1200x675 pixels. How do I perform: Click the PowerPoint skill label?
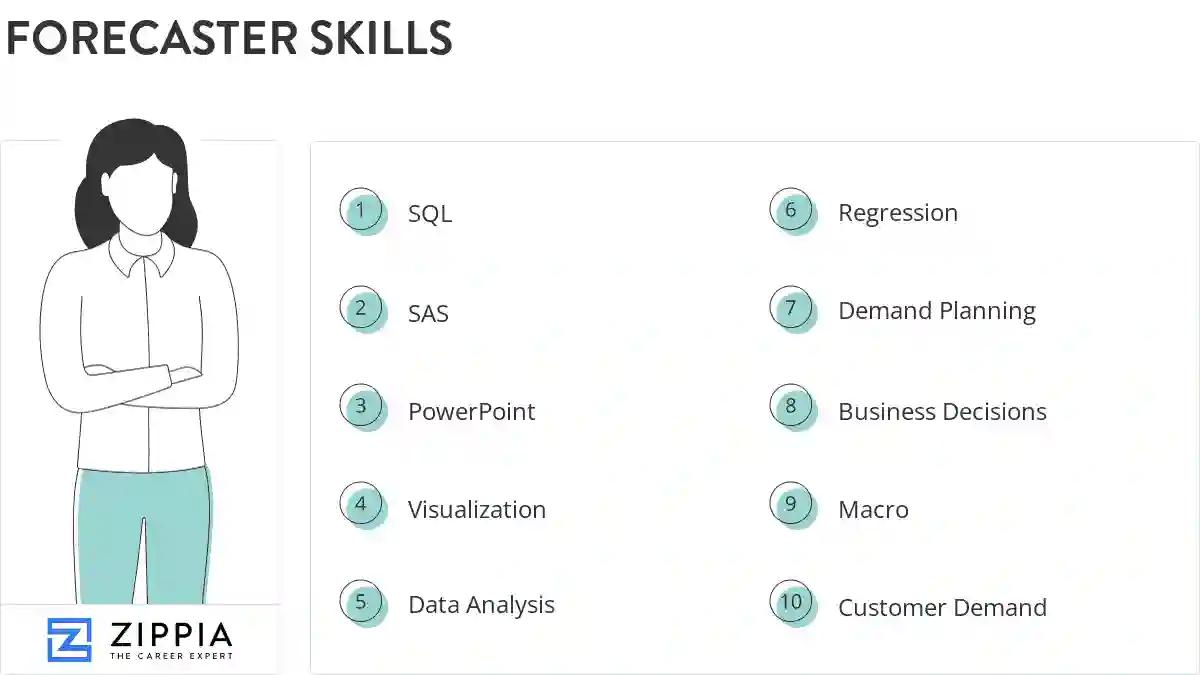pos(471,412)
